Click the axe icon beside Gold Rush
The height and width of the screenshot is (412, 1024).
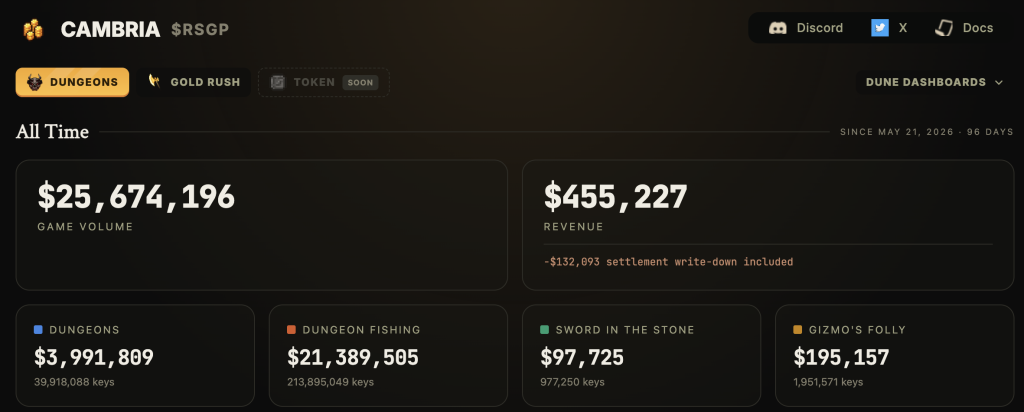pyautogui.click(x=155, y=82)
